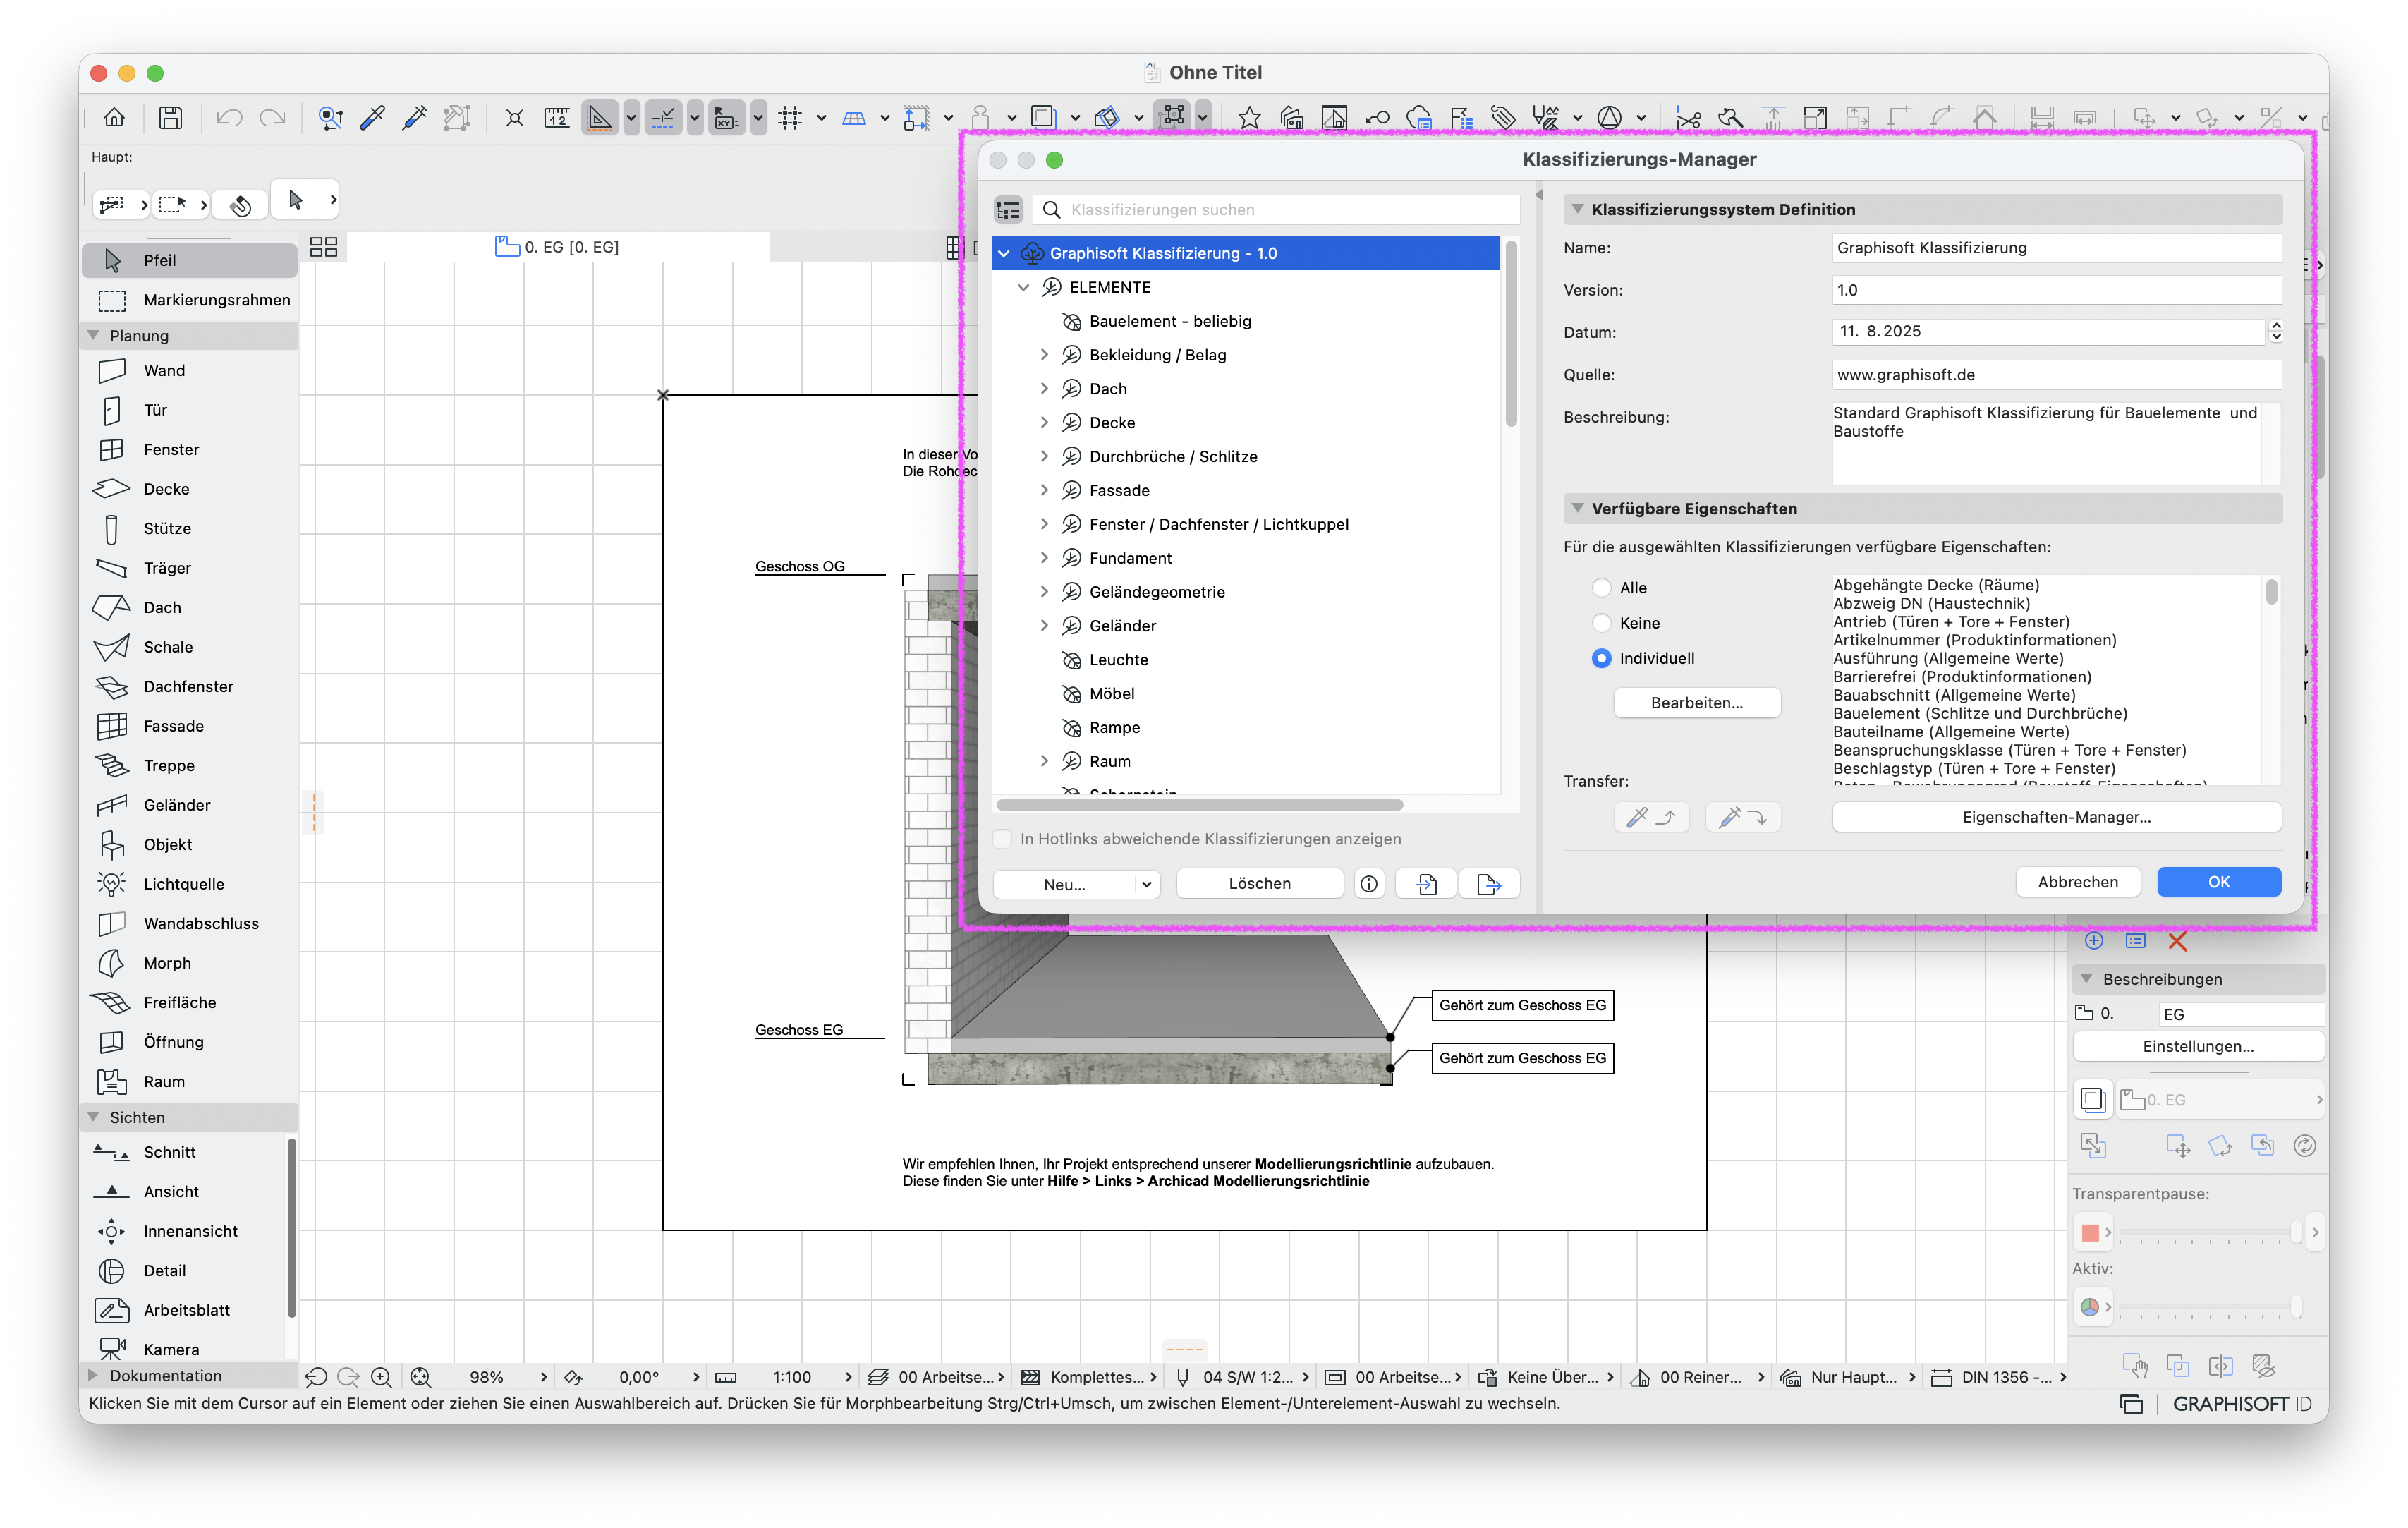Collapse the ELEMENTE tree node
This screenshot has height=1528, width=2408.
click(x=1024, y=288)
